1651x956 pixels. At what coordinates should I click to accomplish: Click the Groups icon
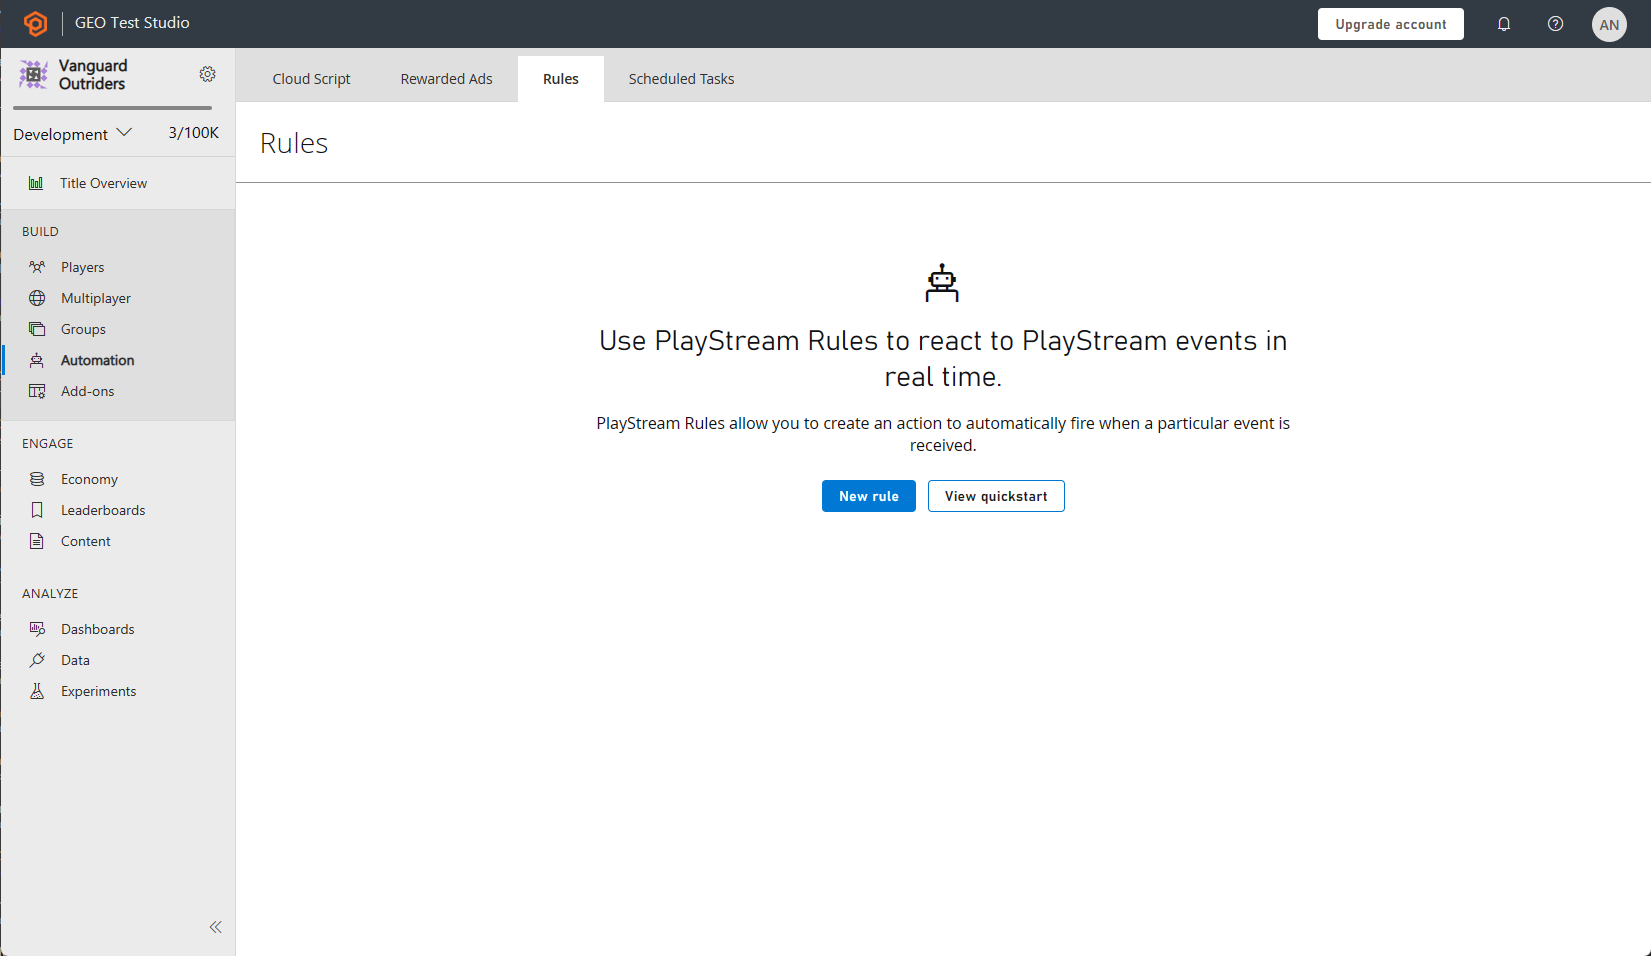point(37,328)
